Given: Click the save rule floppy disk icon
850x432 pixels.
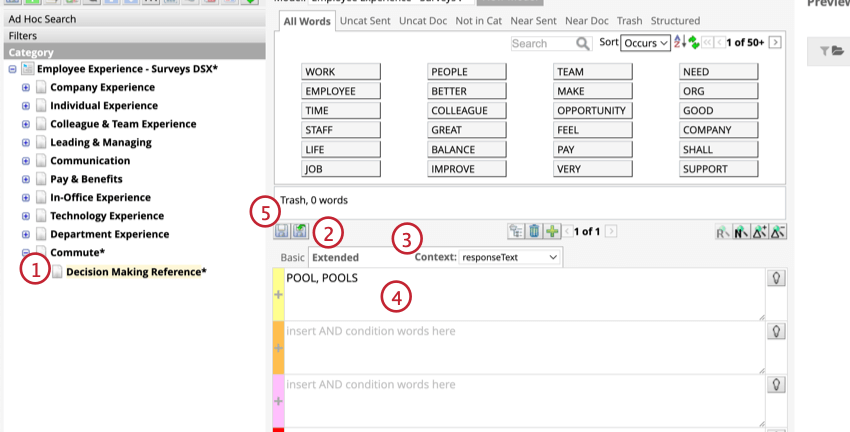Looking at the screenshot, I should coord(283,231).
